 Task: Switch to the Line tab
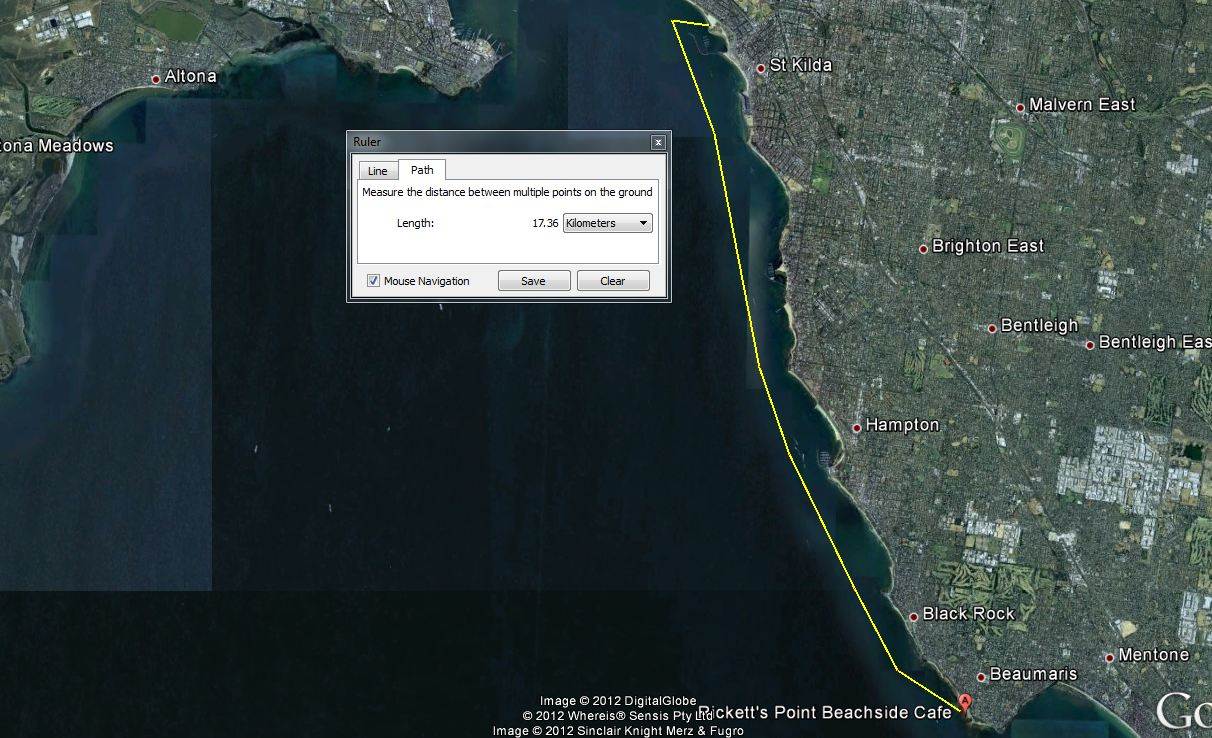377,170
